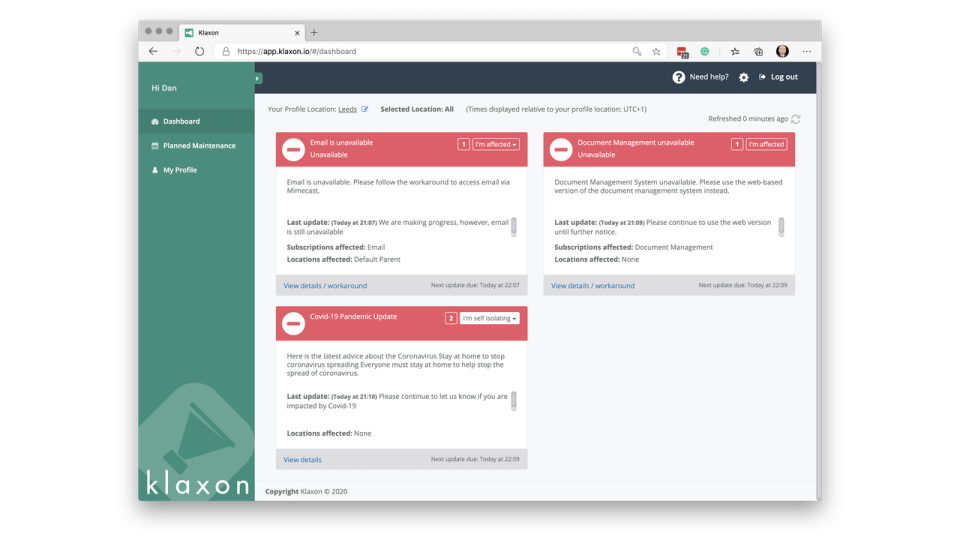Click the affected count badge on Document Management card
The width and height of the screenshot is (960, 540).
coord(737,144)
